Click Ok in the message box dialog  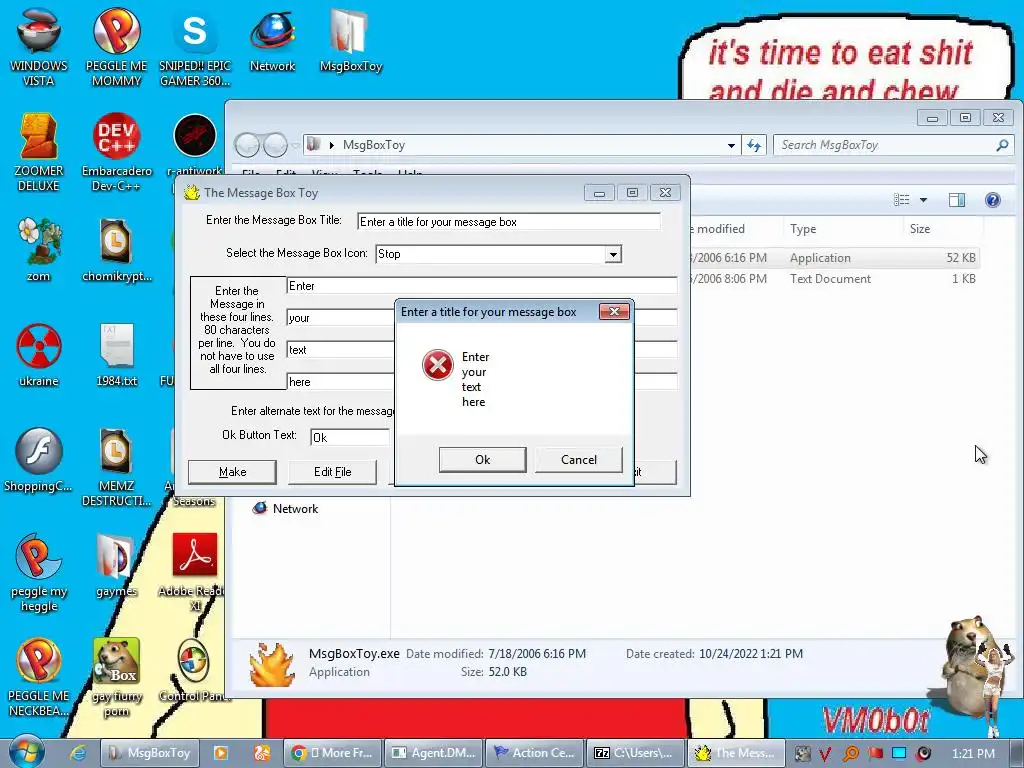click(x=483, y=460)
